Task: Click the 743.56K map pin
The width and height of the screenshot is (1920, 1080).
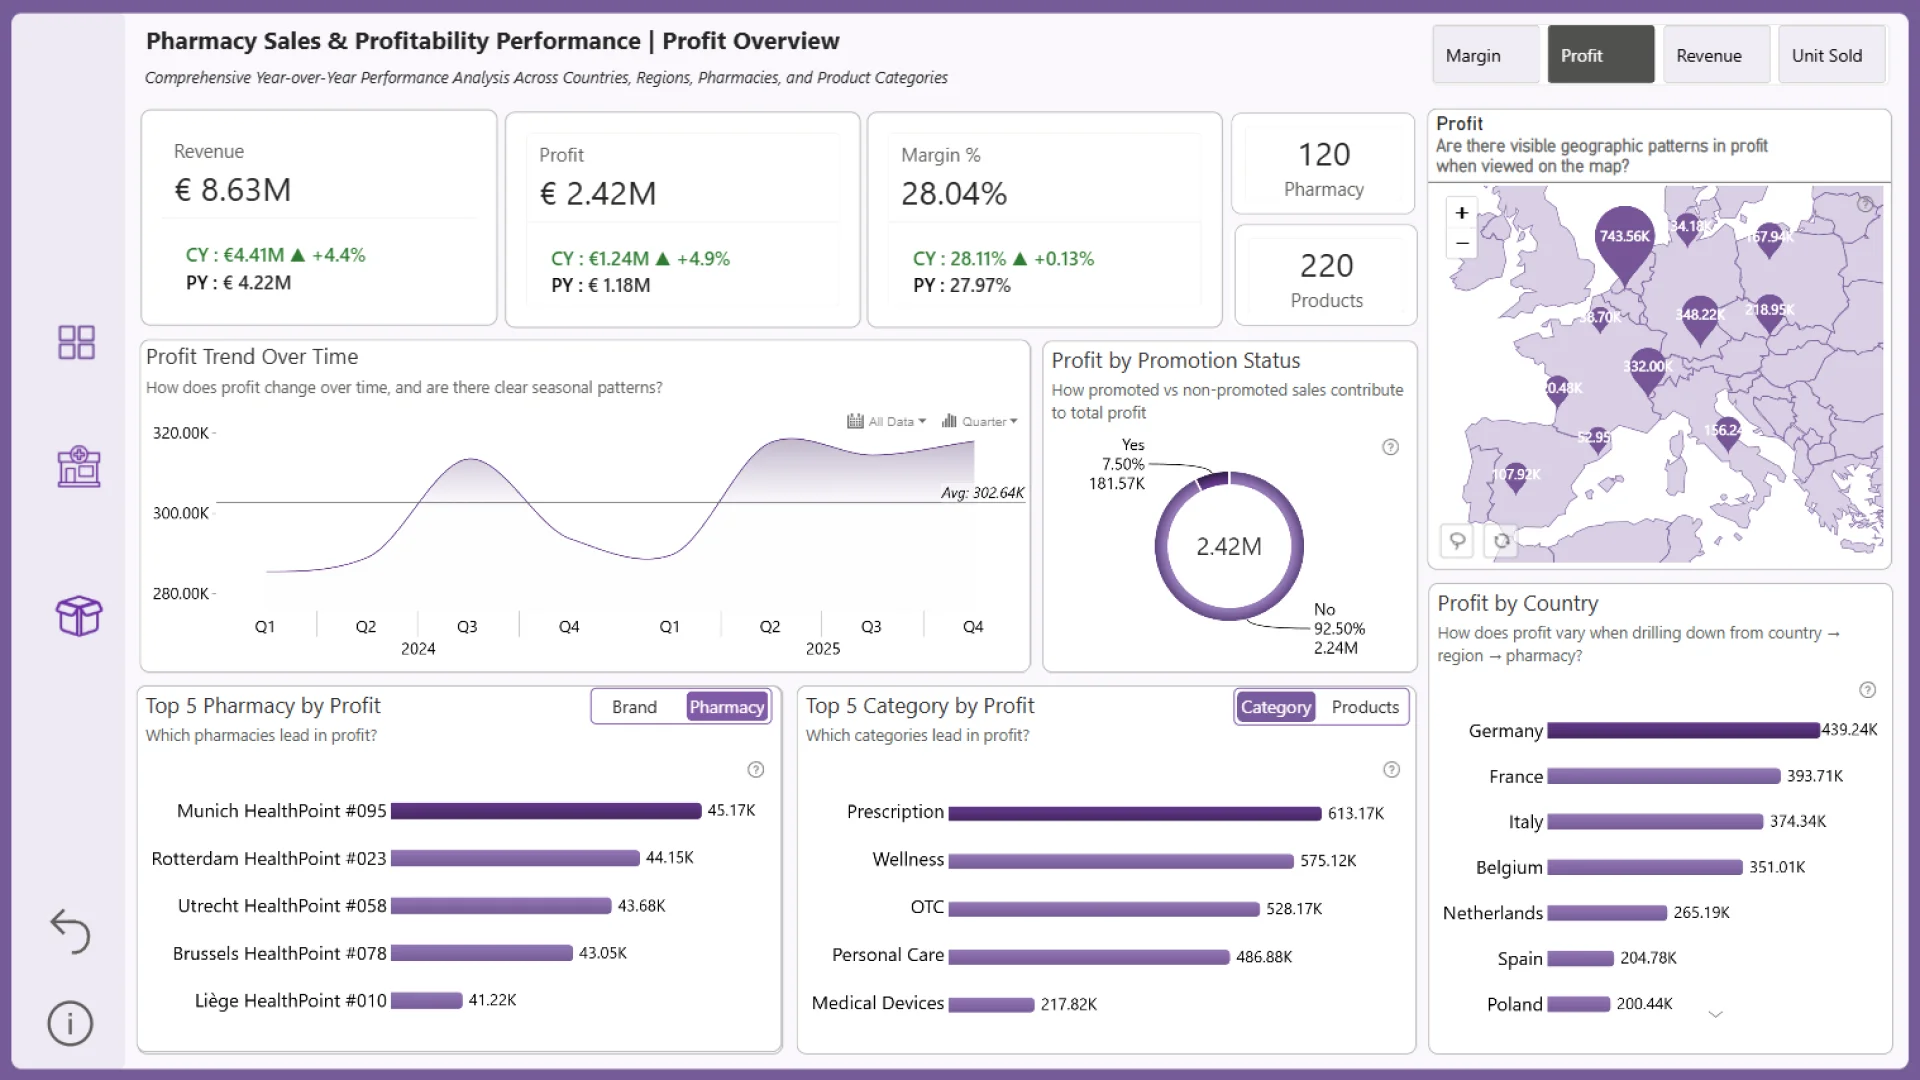Action: 1624,240
